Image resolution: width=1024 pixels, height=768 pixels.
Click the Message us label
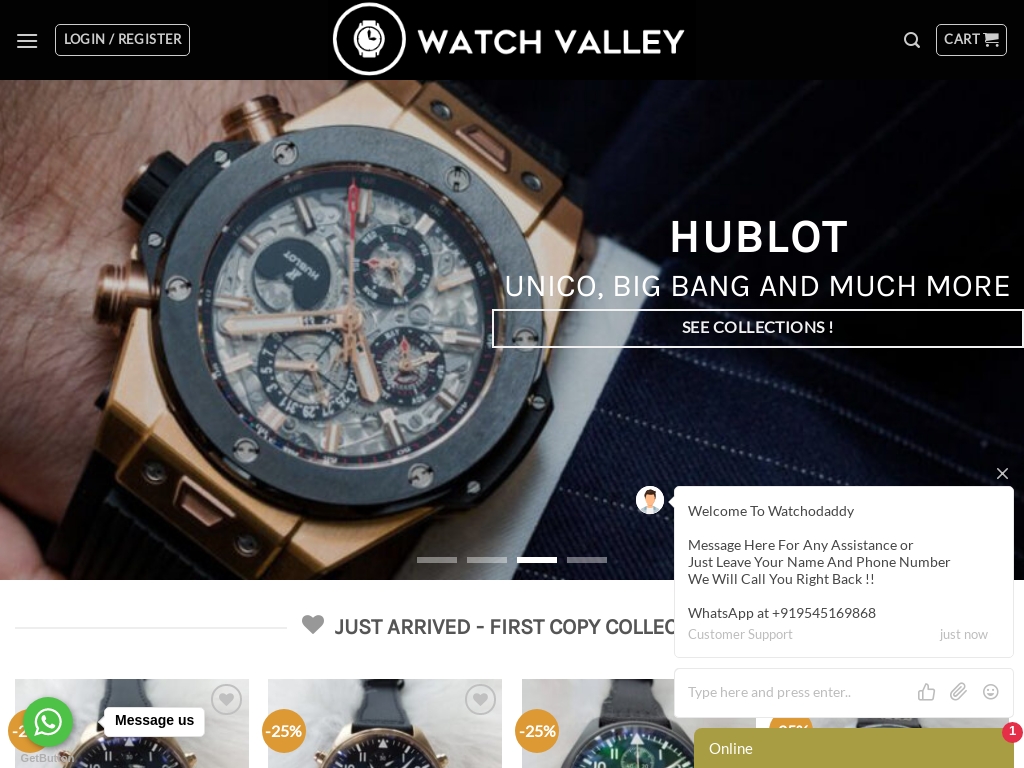coord(154,720)
